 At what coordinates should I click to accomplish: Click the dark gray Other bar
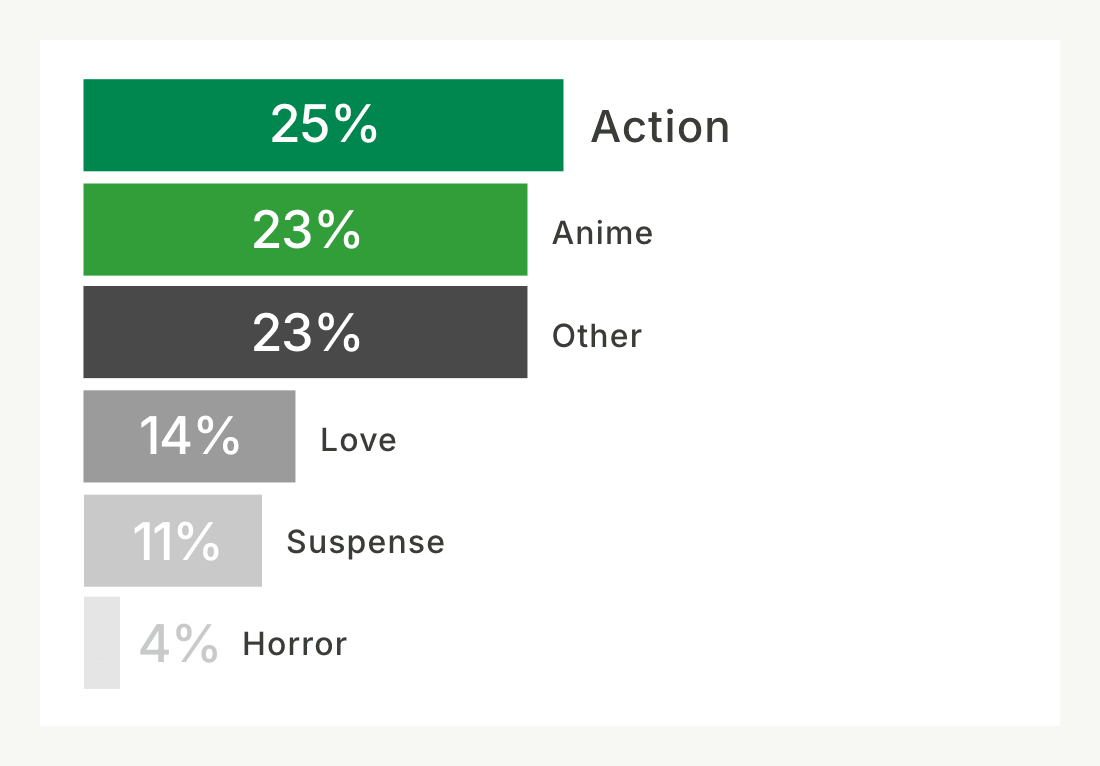click(305, 332)
